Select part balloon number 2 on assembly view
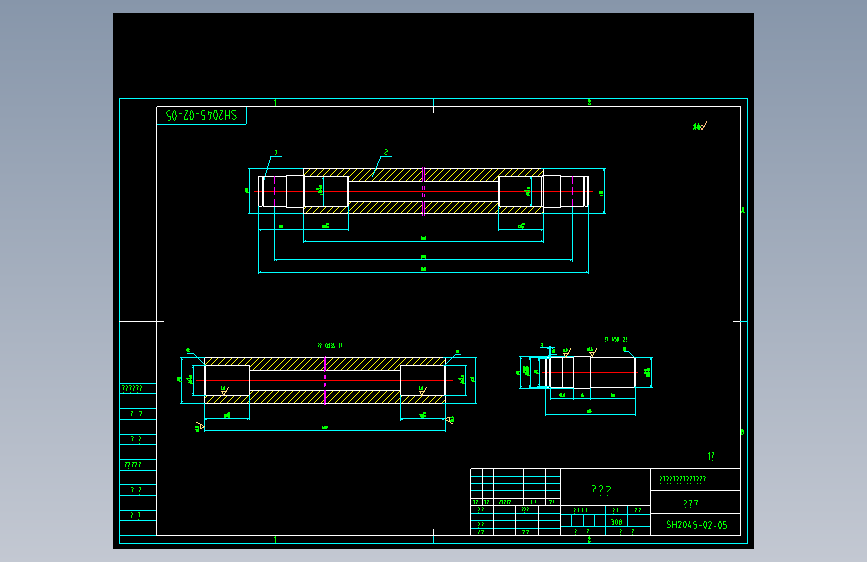 (x=386, y=152)
